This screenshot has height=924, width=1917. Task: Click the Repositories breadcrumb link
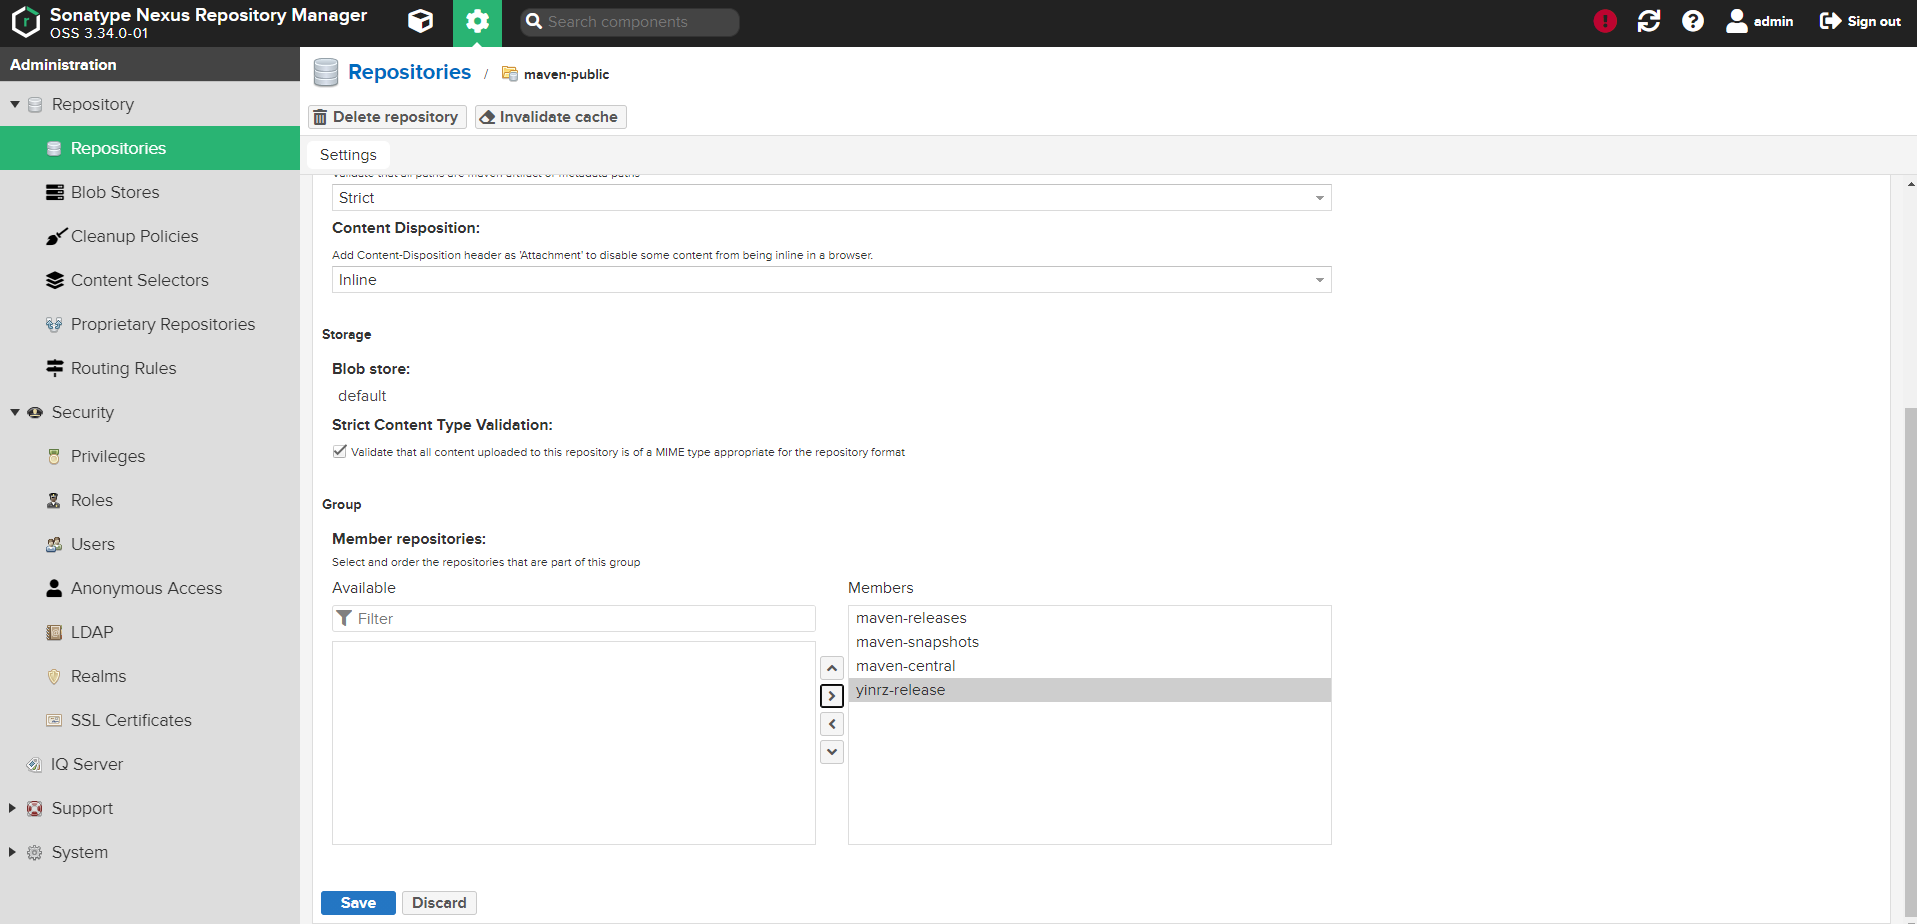[x=409, y=72]
